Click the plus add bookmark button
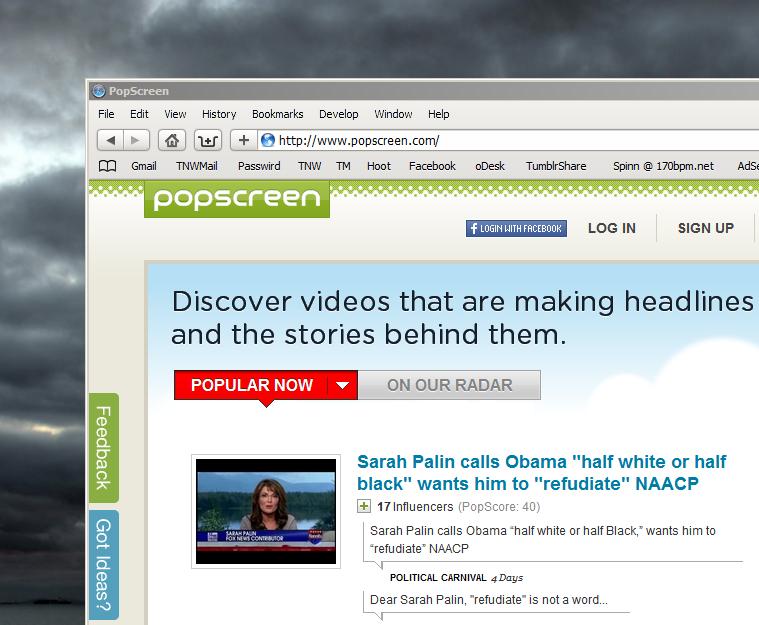 [243, 140]
